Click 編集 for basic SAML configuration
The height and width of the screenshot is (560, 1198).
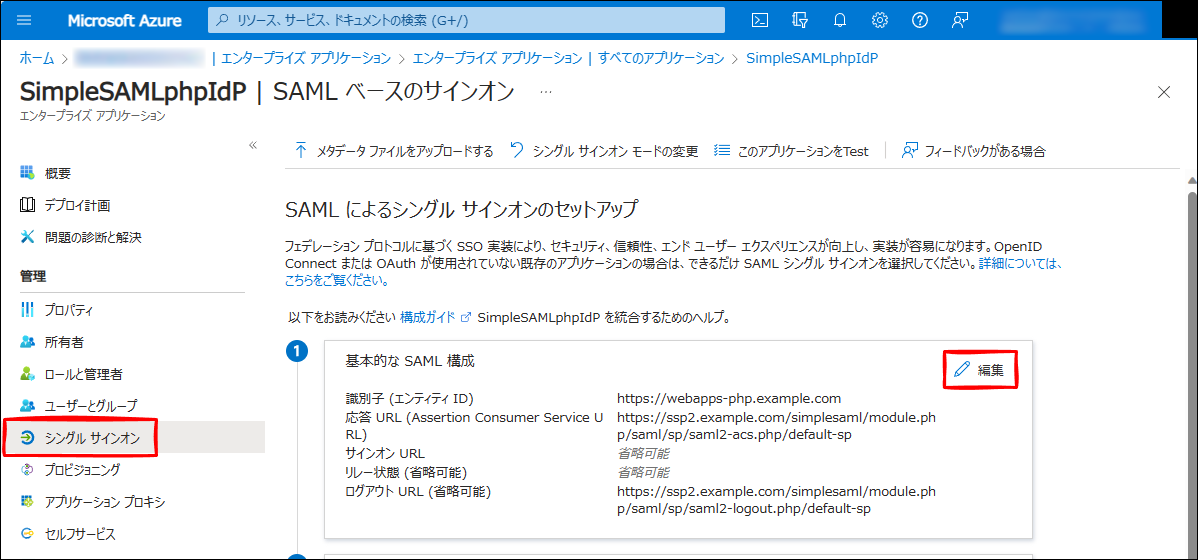981,370
